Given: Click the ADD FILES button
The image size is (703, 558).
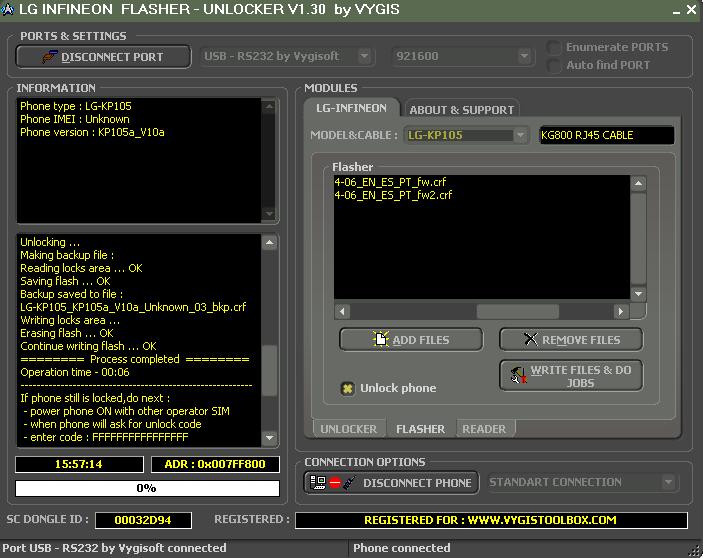Looking at the screenshot, I should point(411,340).
